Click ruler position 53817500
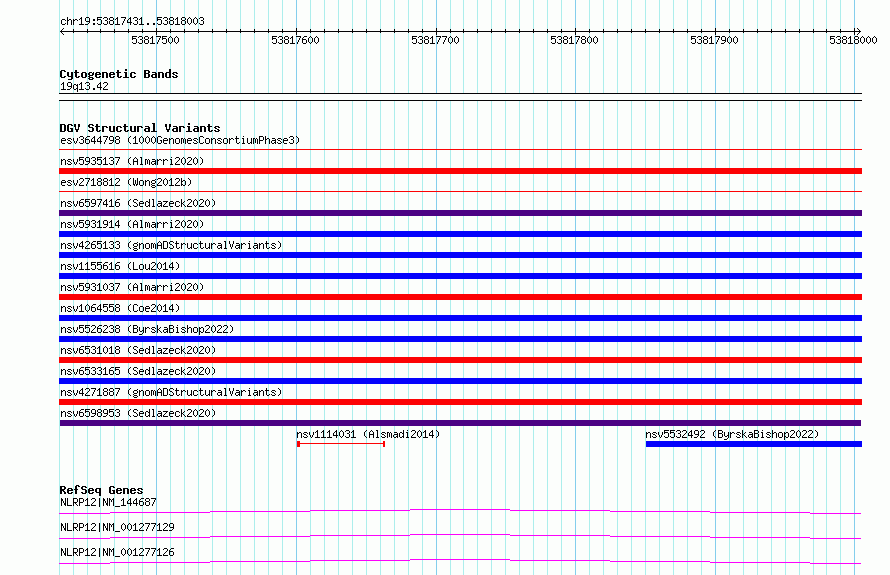The height and width of the screenshot is (575, 890). (155, 40)
